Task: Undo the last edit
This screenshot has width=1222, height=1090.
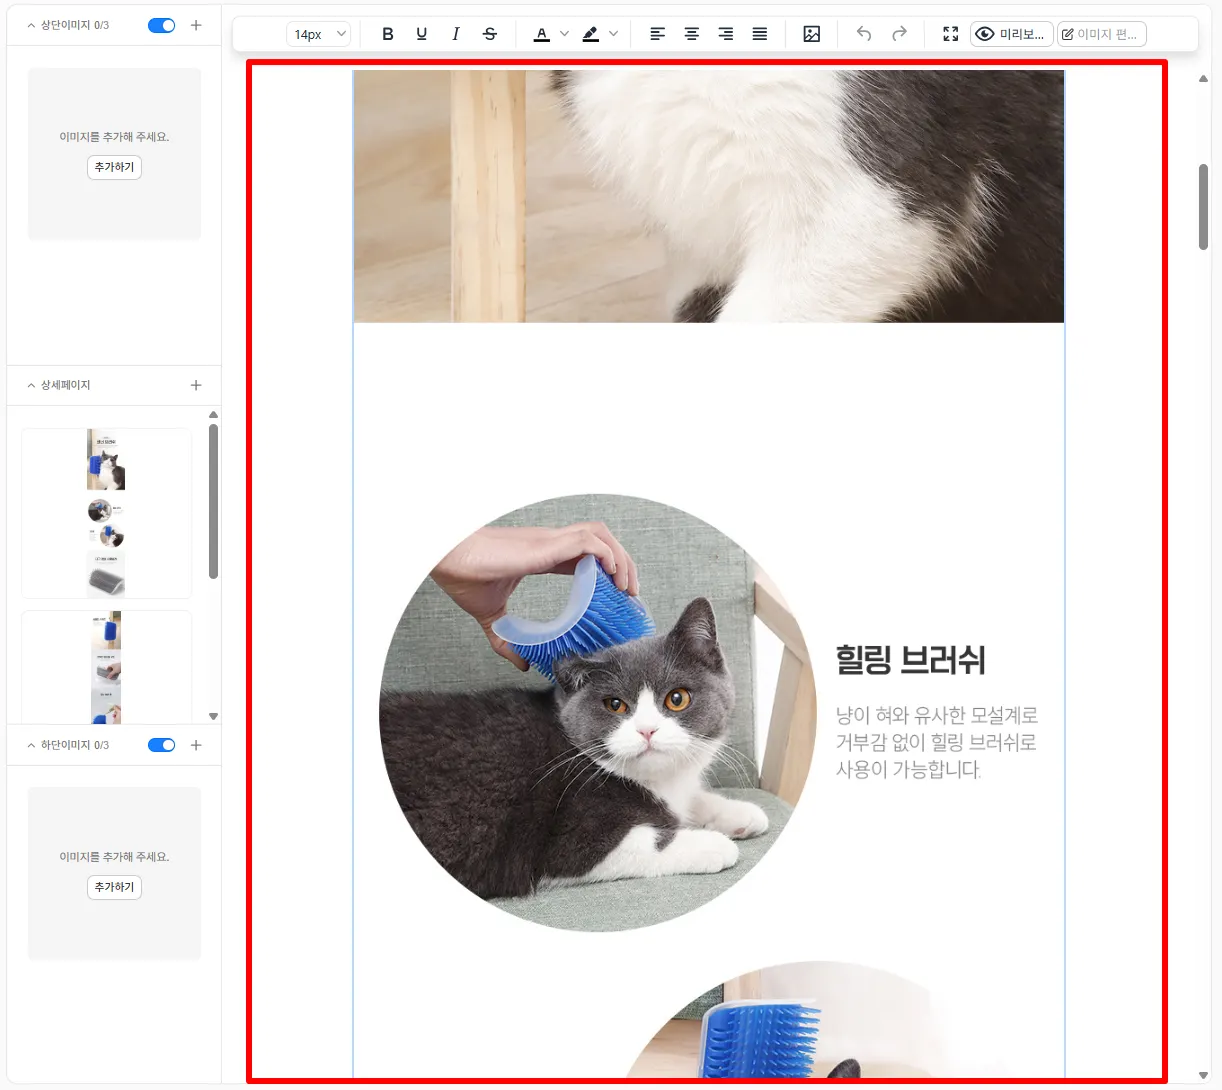Action: (864, 34)
